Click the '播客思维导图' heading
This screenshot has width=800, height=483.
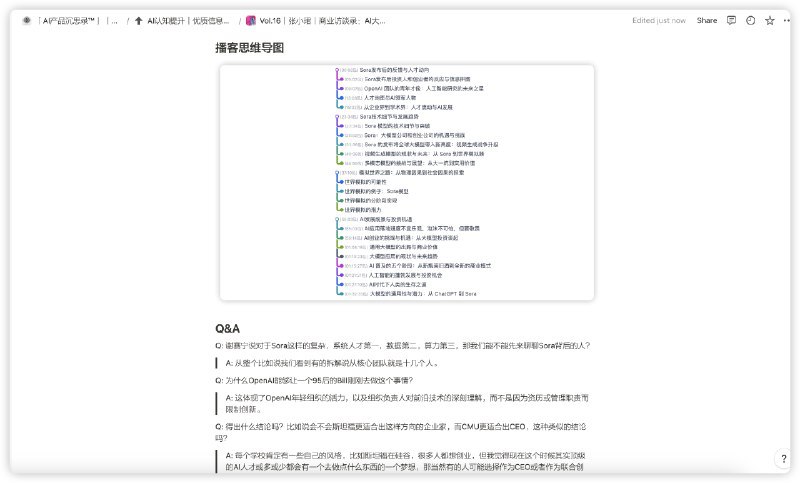(249, 48)
